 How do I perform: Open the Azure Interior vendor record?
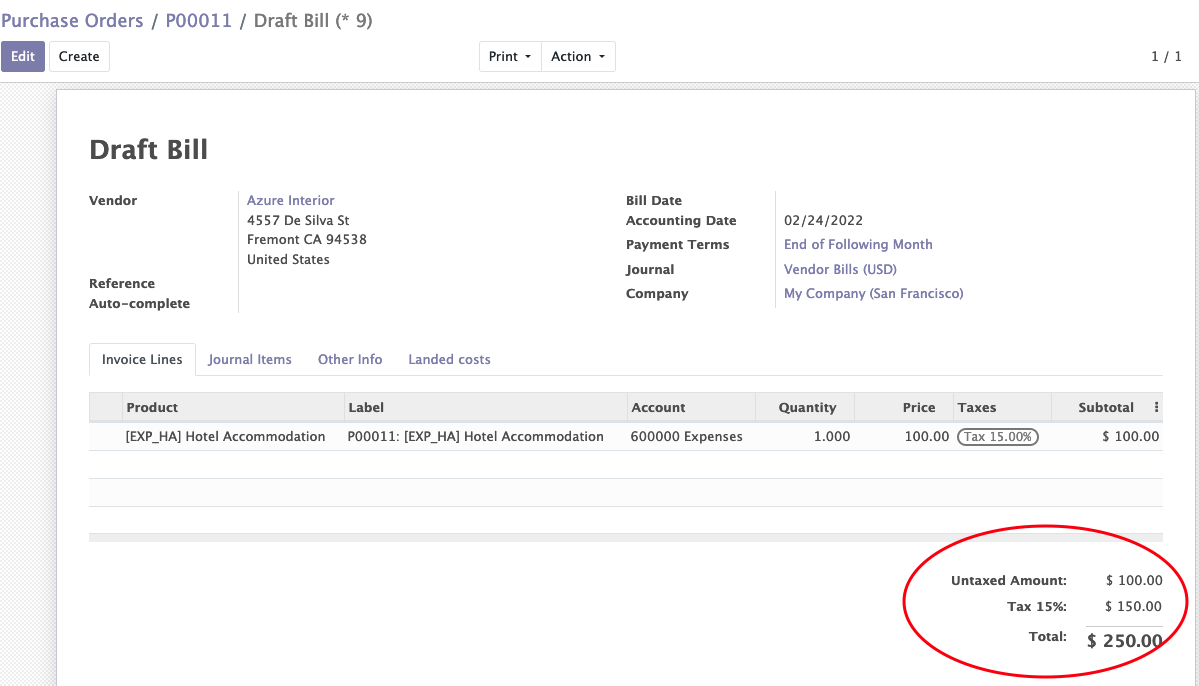click(x=290, y=200)
